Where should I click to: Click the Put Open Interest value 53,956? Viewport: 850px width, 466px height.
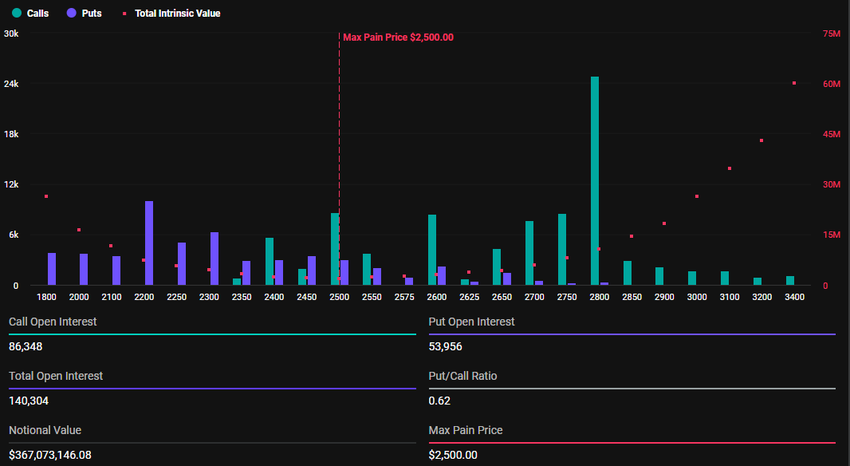click(448, 346)
